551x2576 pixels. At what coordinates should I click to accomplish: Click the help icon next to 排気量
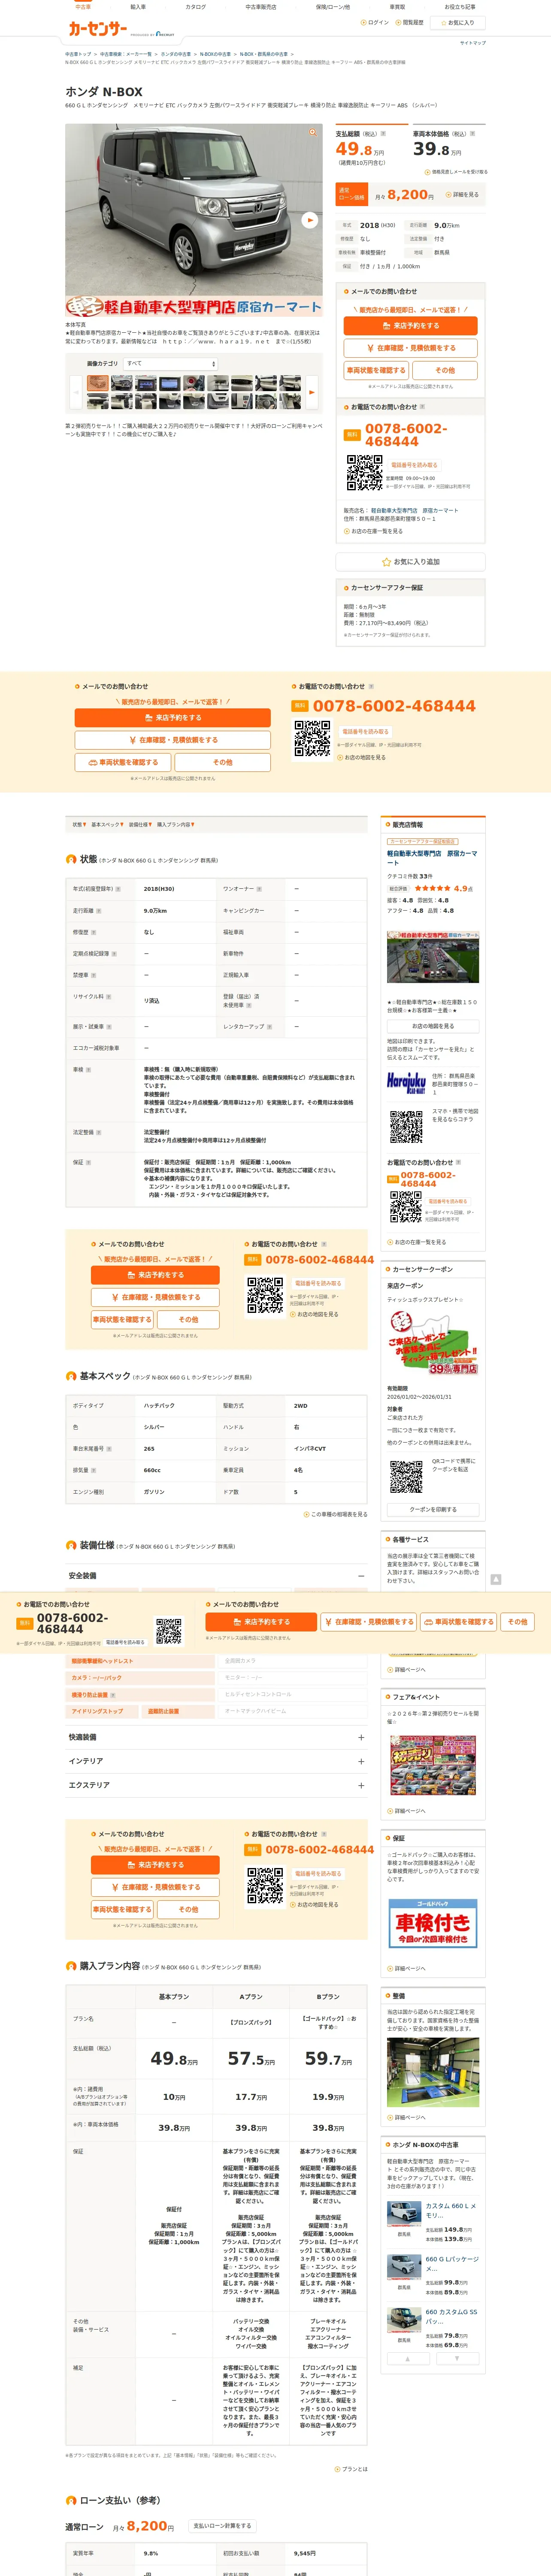pos(94,1470)
